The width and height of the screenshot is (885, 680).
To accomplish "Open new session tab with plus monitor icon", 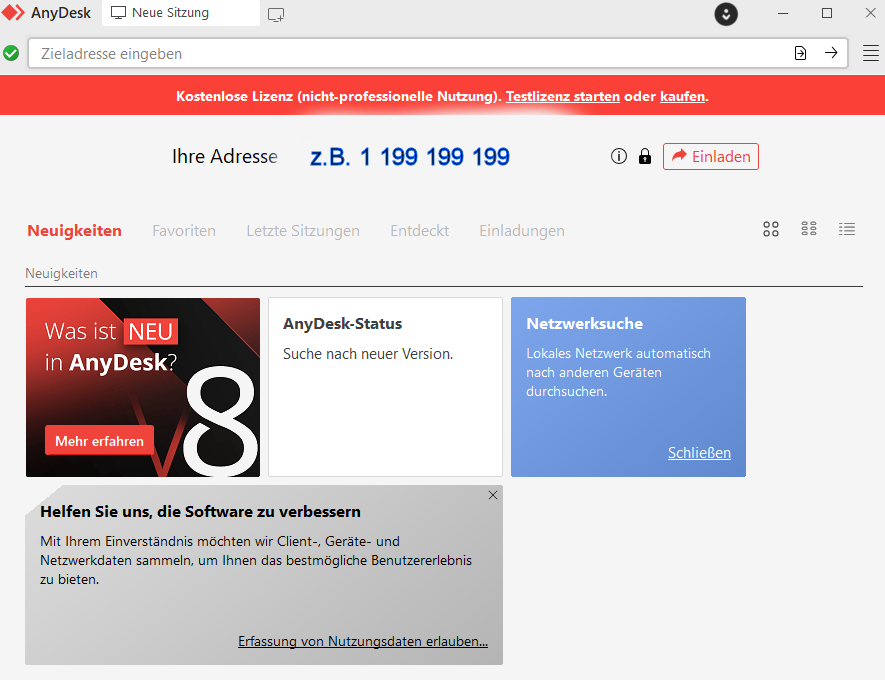I will [276, 14].
